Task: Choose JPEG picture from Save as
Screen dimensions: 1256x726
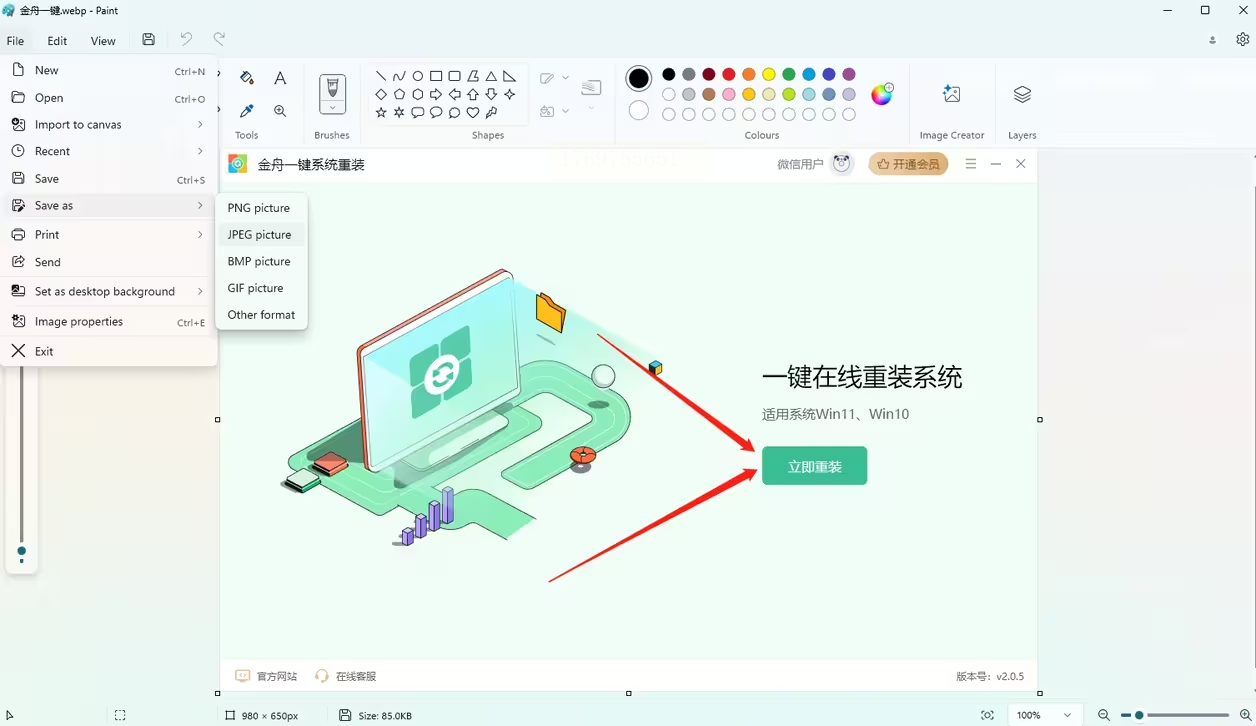Action: [x=260, y=234]
